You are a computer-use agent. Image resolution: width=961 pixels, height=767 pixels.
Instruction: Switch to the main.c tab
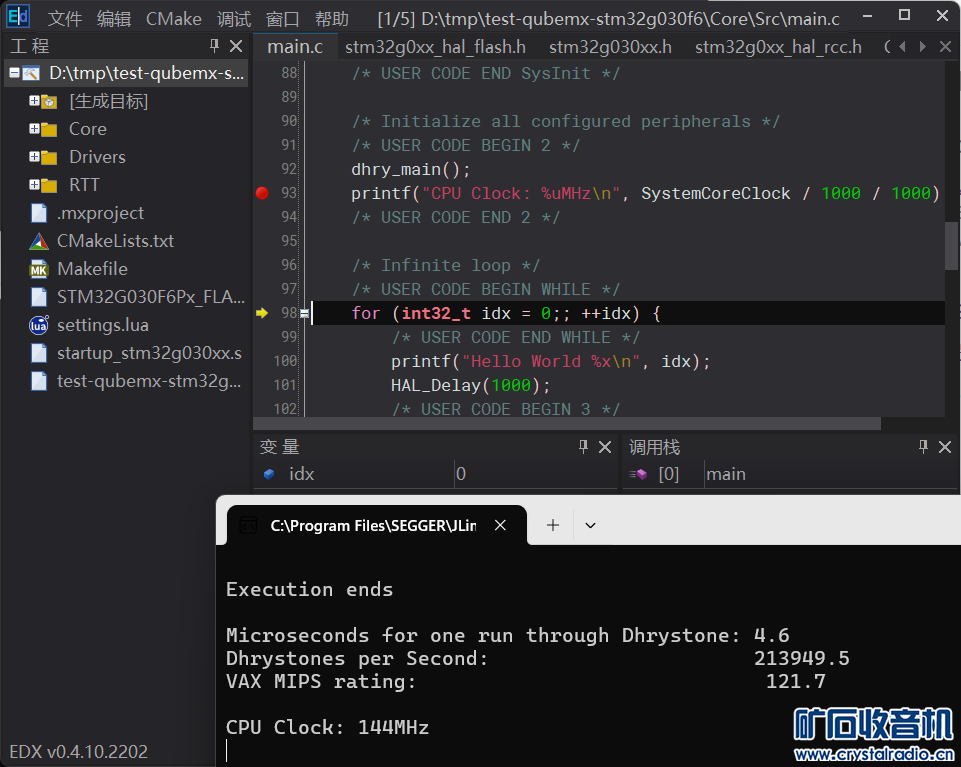(295, 47)
